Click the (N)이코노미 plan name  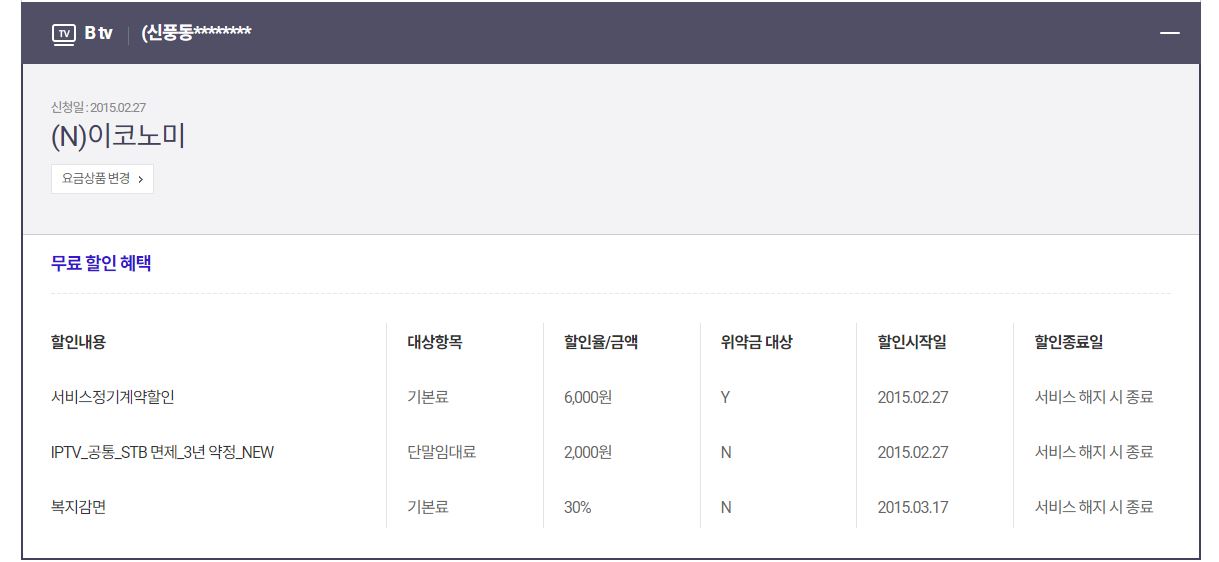118,137
